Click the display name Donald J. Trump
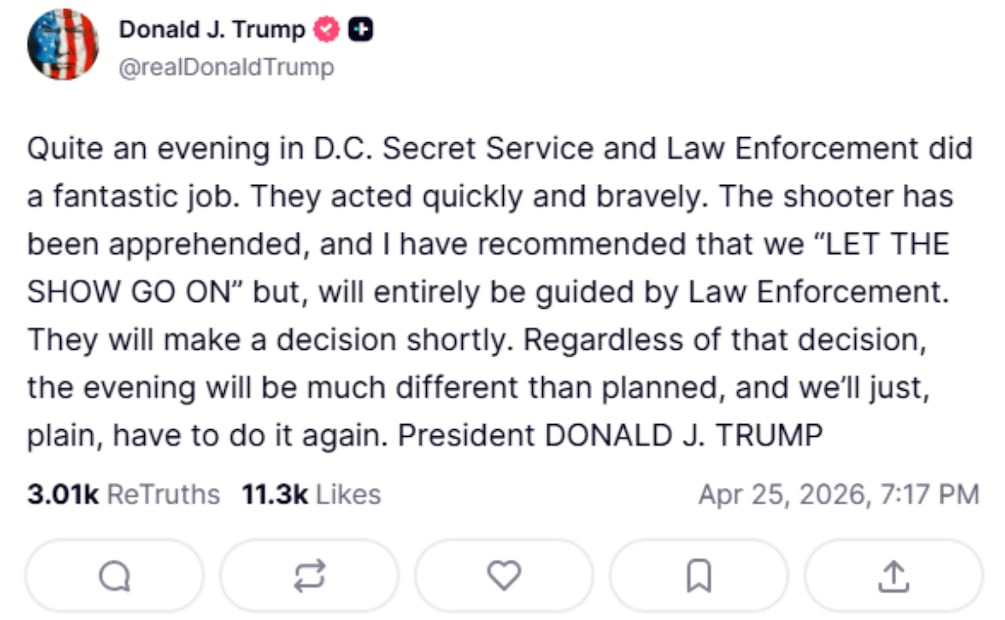The height and width of the screenshot is (620, 1005). tap(210, 29)
